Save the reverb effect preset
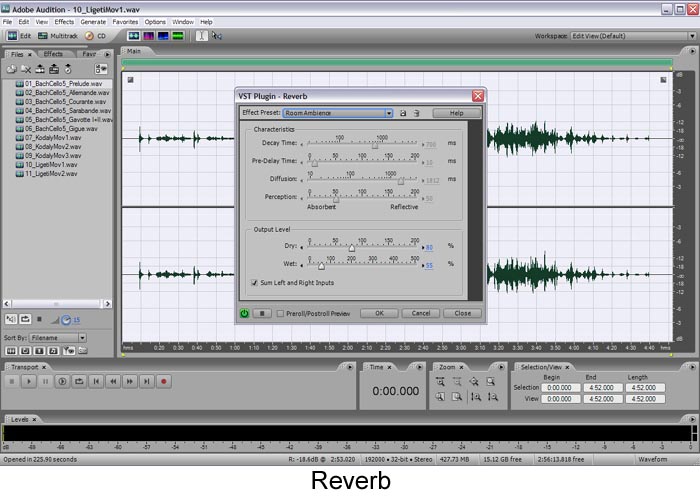700x496 pixels. click(403, 113)
